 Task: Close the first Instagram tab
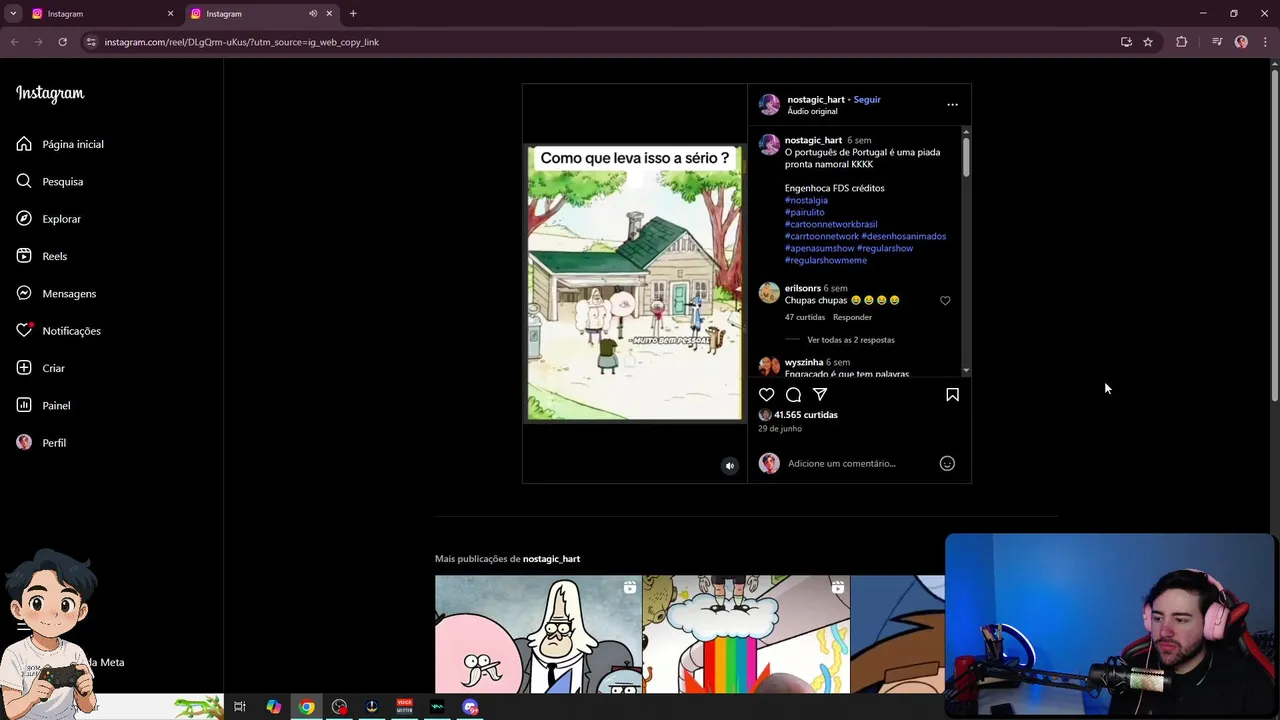point(170,14)
